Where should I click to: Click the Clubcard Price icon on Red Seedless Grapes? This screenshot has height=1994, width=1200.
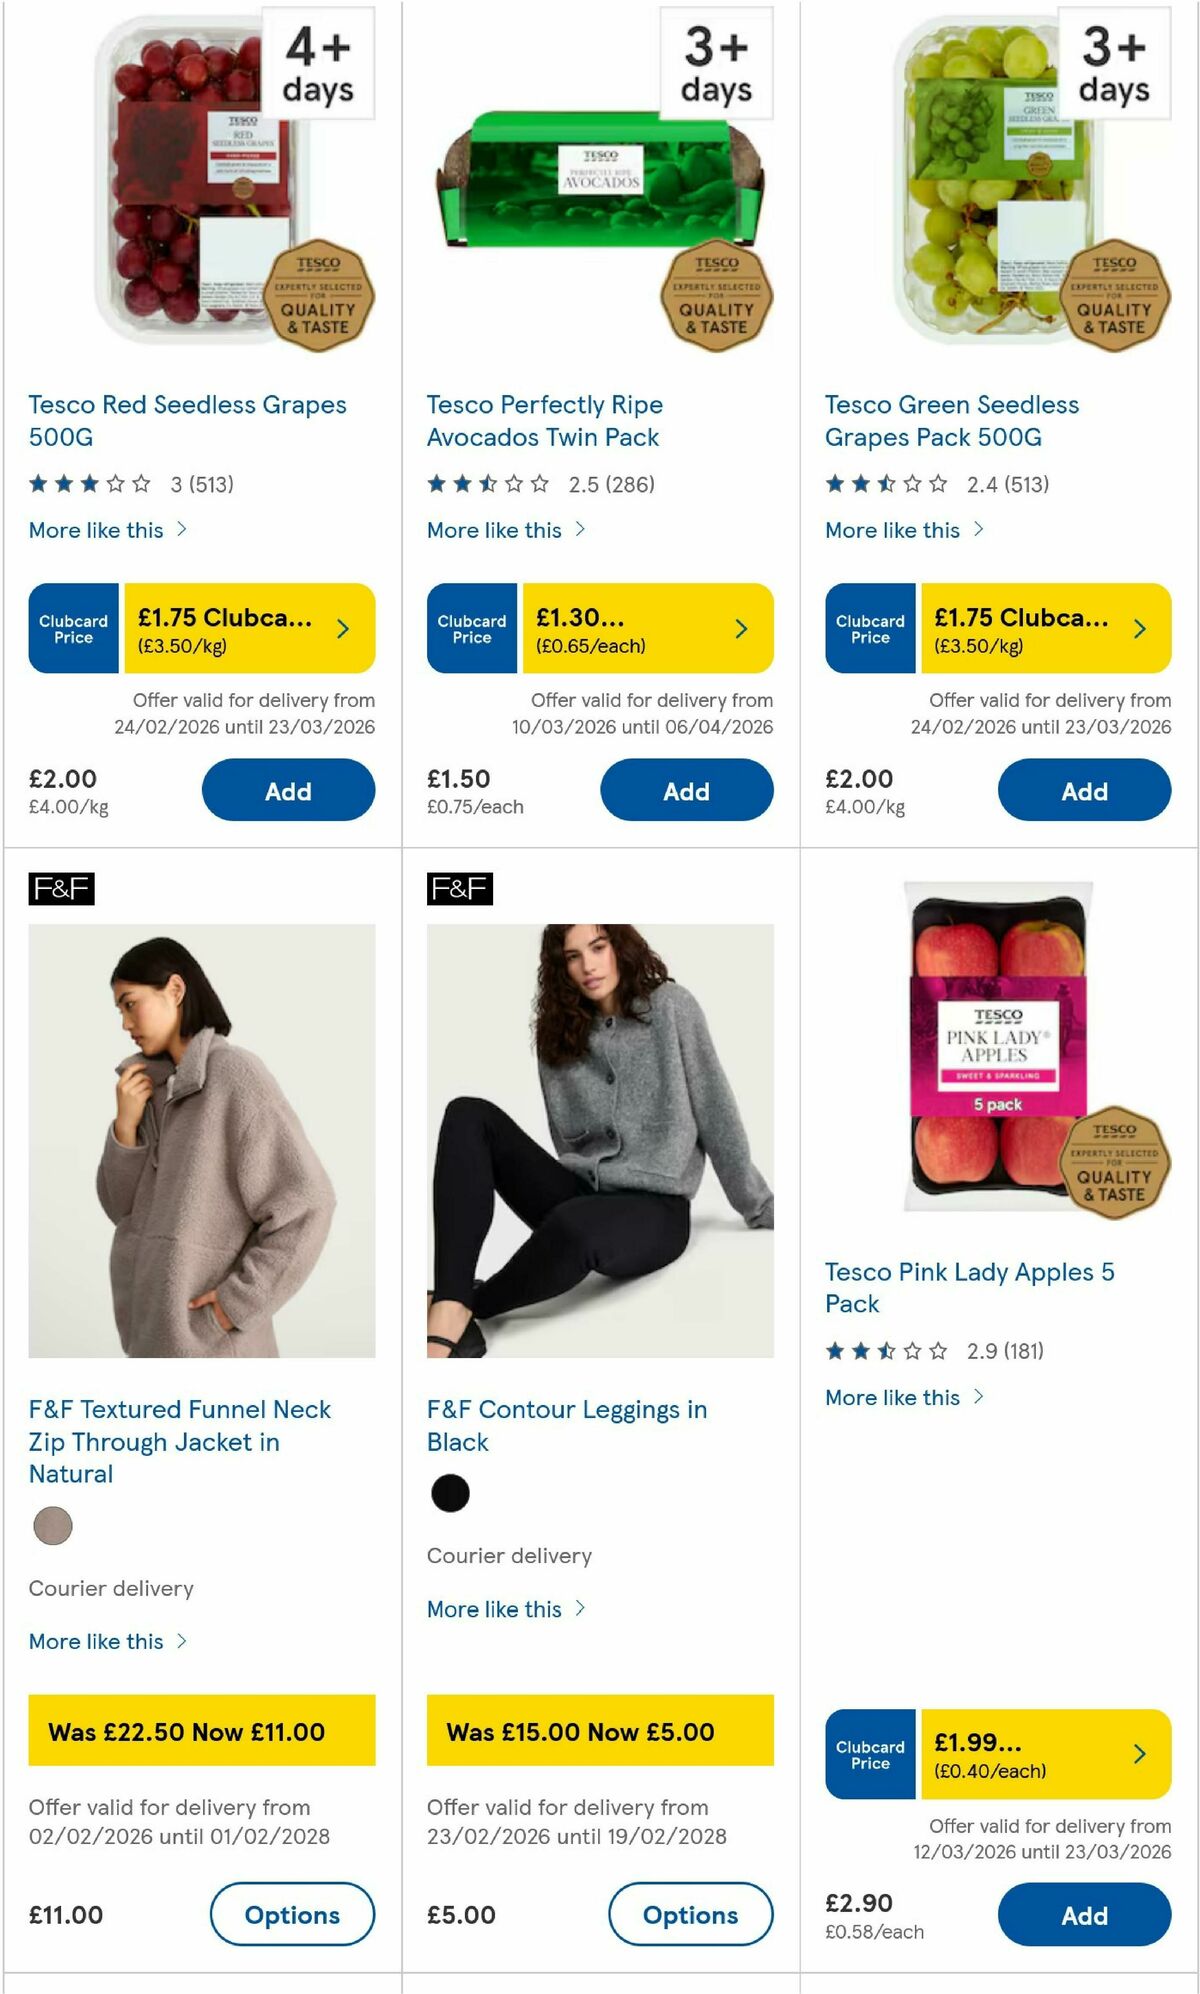pyautogui.click(x=73, y=628)
